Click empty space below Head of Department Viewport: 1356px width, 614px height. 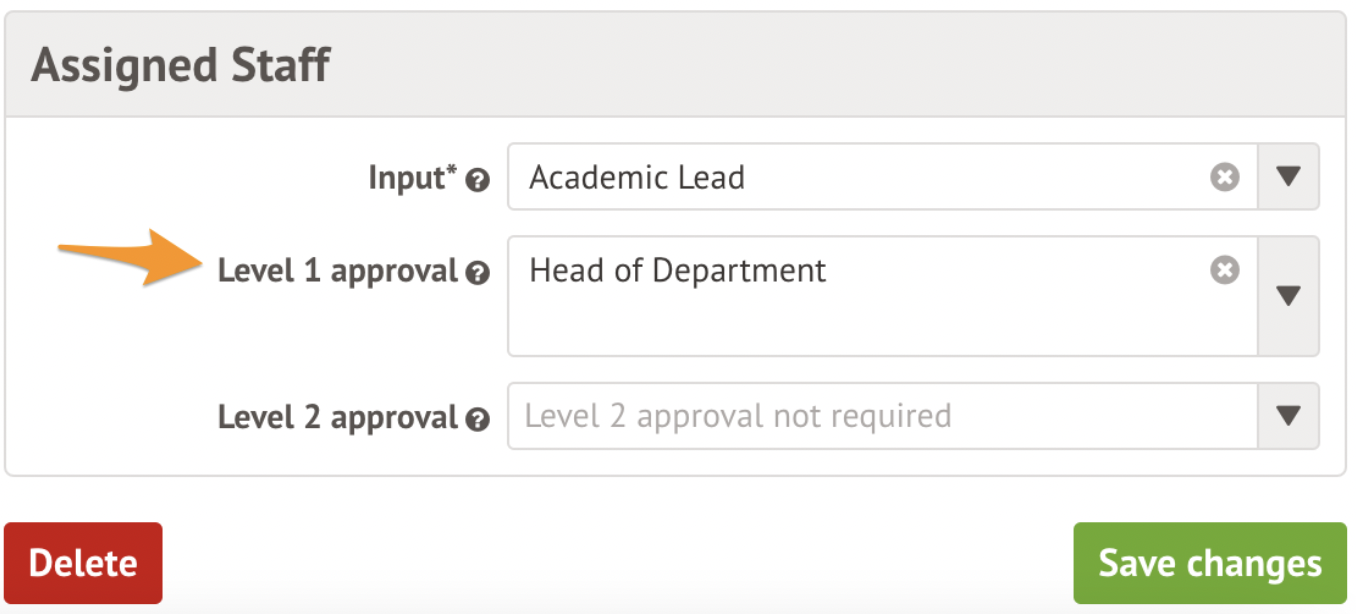800,325
